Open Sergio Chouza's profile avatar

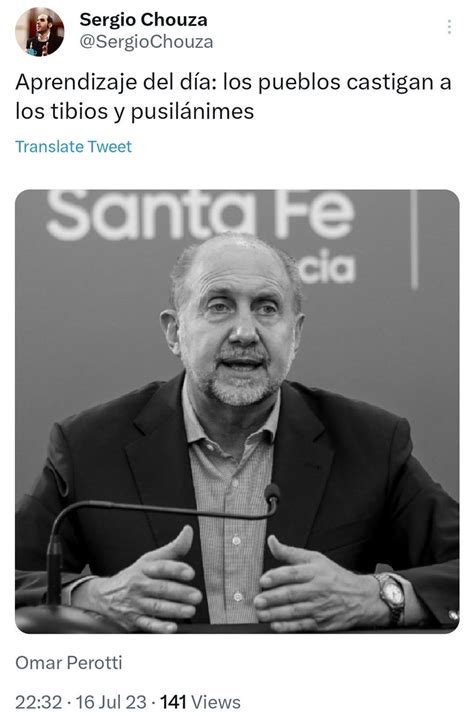[40, 32]
